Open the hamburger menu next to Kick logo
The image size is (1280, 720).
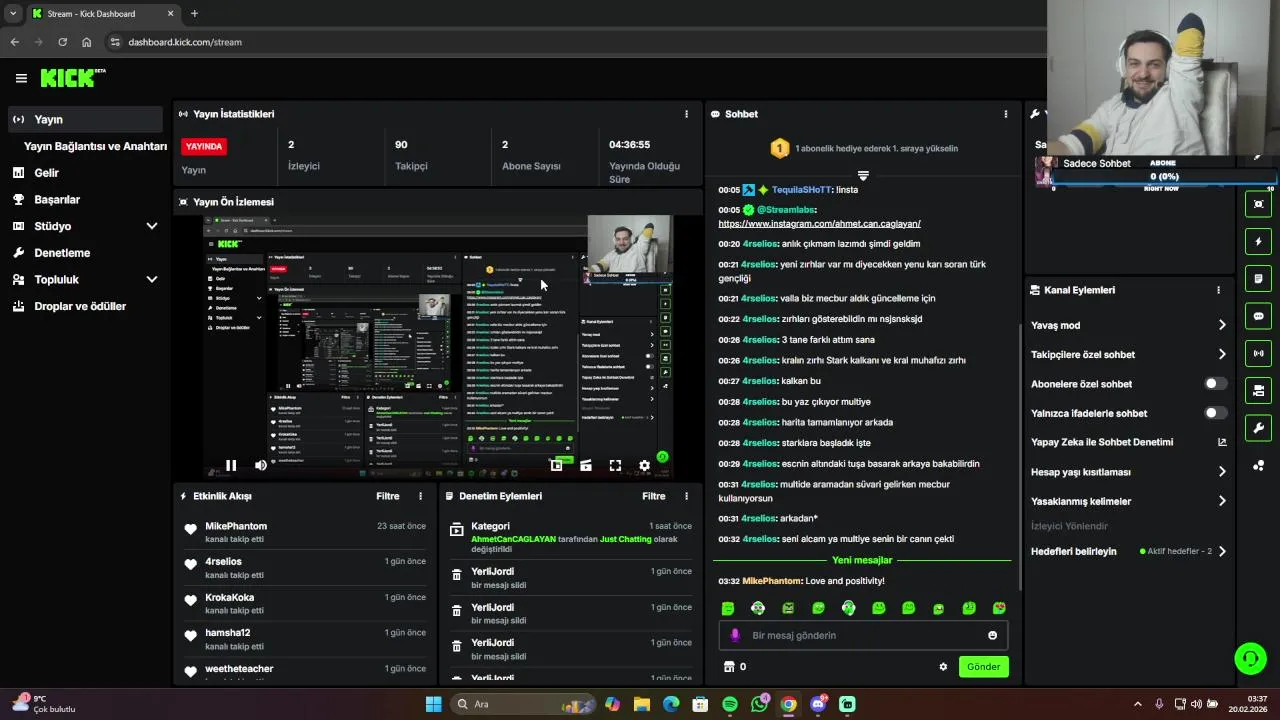coord(21,78)
